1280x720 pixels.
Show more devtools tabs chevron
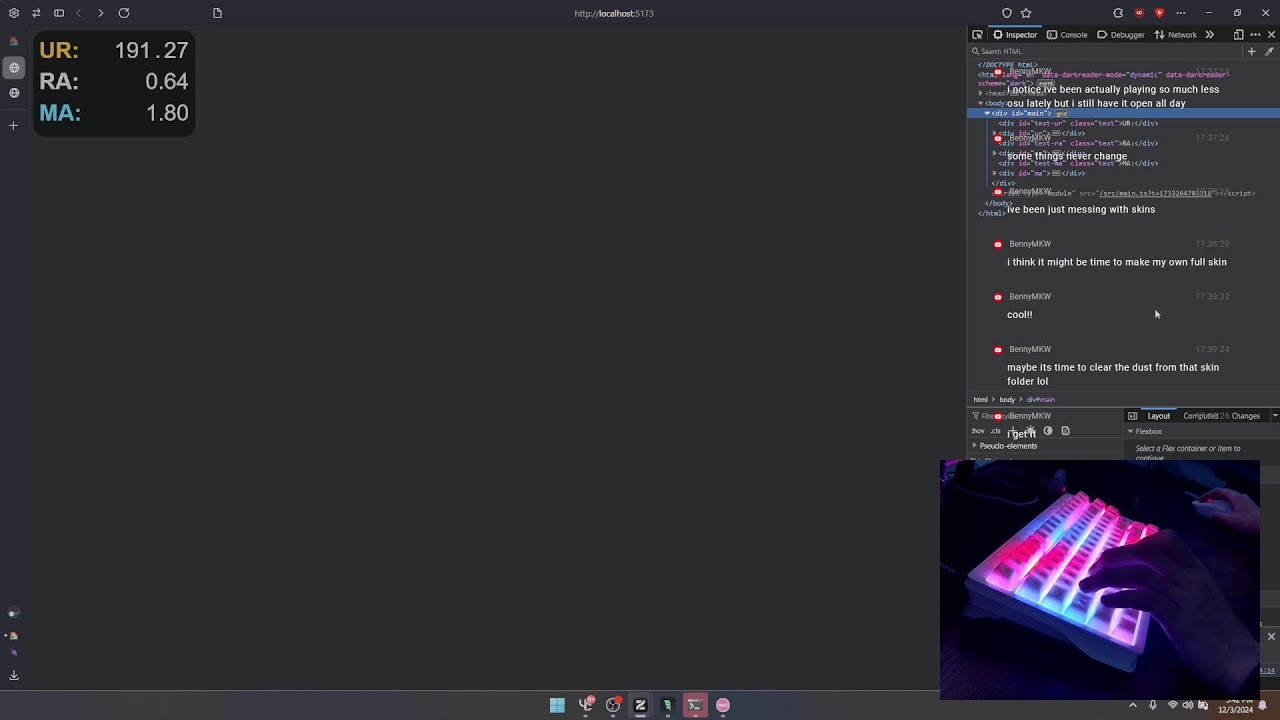click(1209, 35)
